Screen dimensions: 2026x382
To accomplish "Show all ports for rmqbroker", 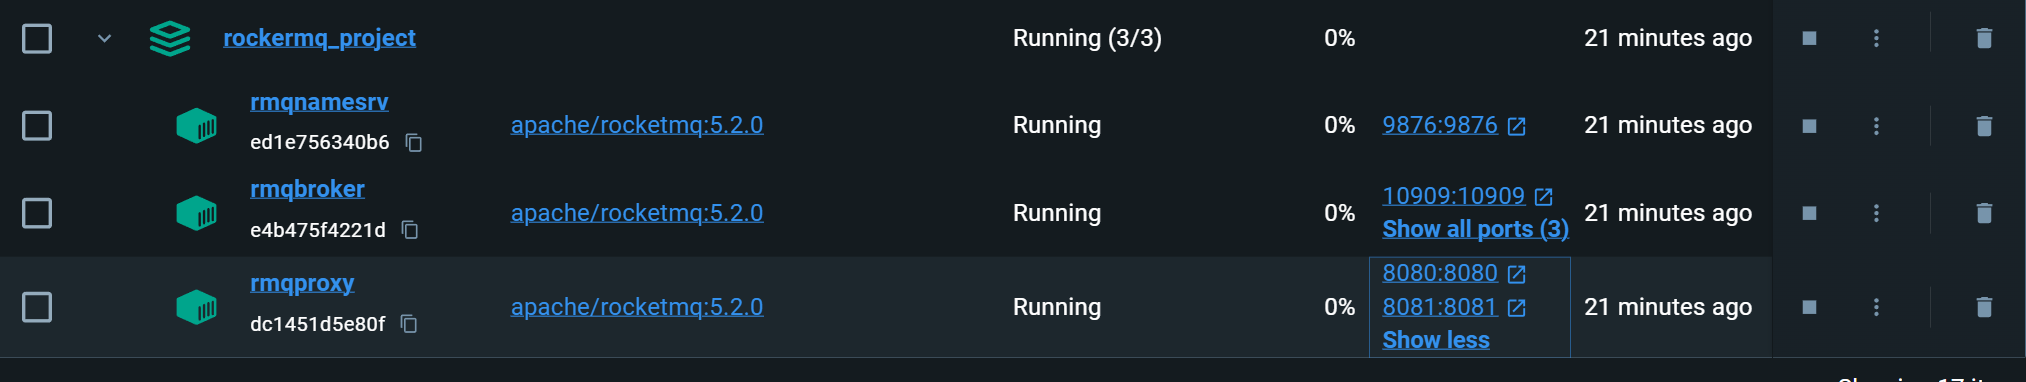I will pyautogui.click(x=1475, y=229).
